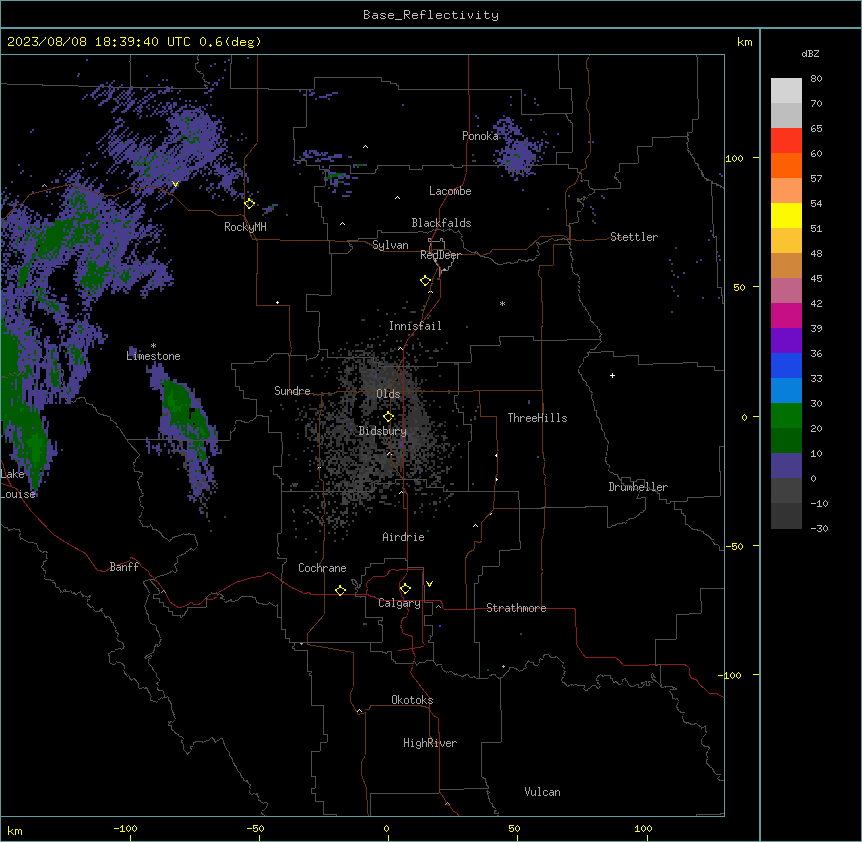Screen dimensions: 862x842
Task: Pick the magenta 39 dBZ legend swatch
Action: click(786, 315)
